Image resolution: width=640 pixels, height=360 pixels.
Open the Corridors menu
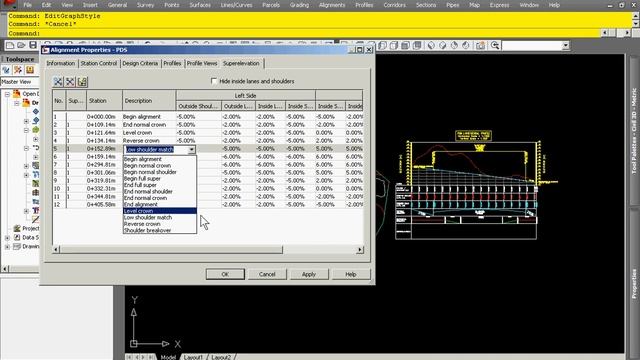(x=395, y=5)
